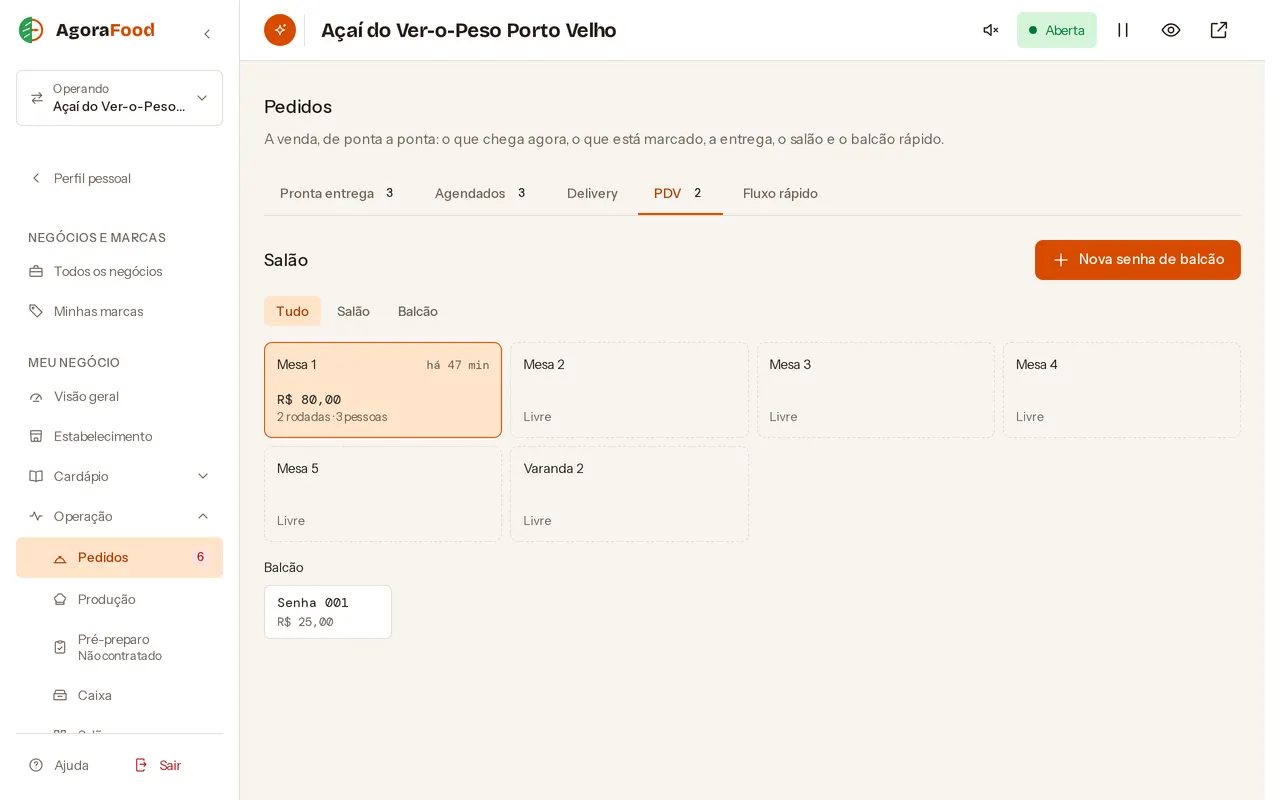Click the Ajuda help link
This screenshot has width=1280, height=800.
59,765
